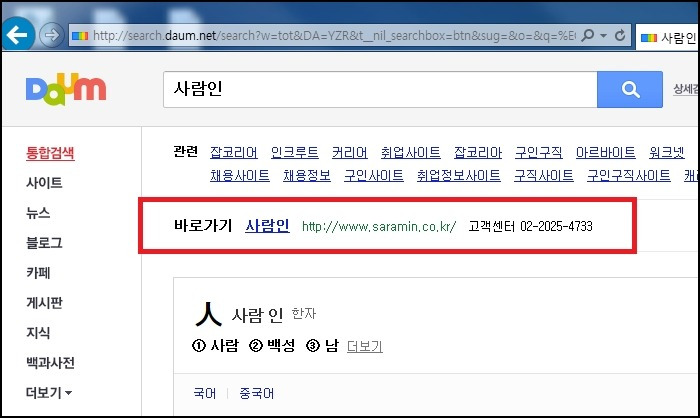The height and width of the screenshot is (418, 700).
Task: Click the meaning ② 백성 text
Action: [272, 345]
